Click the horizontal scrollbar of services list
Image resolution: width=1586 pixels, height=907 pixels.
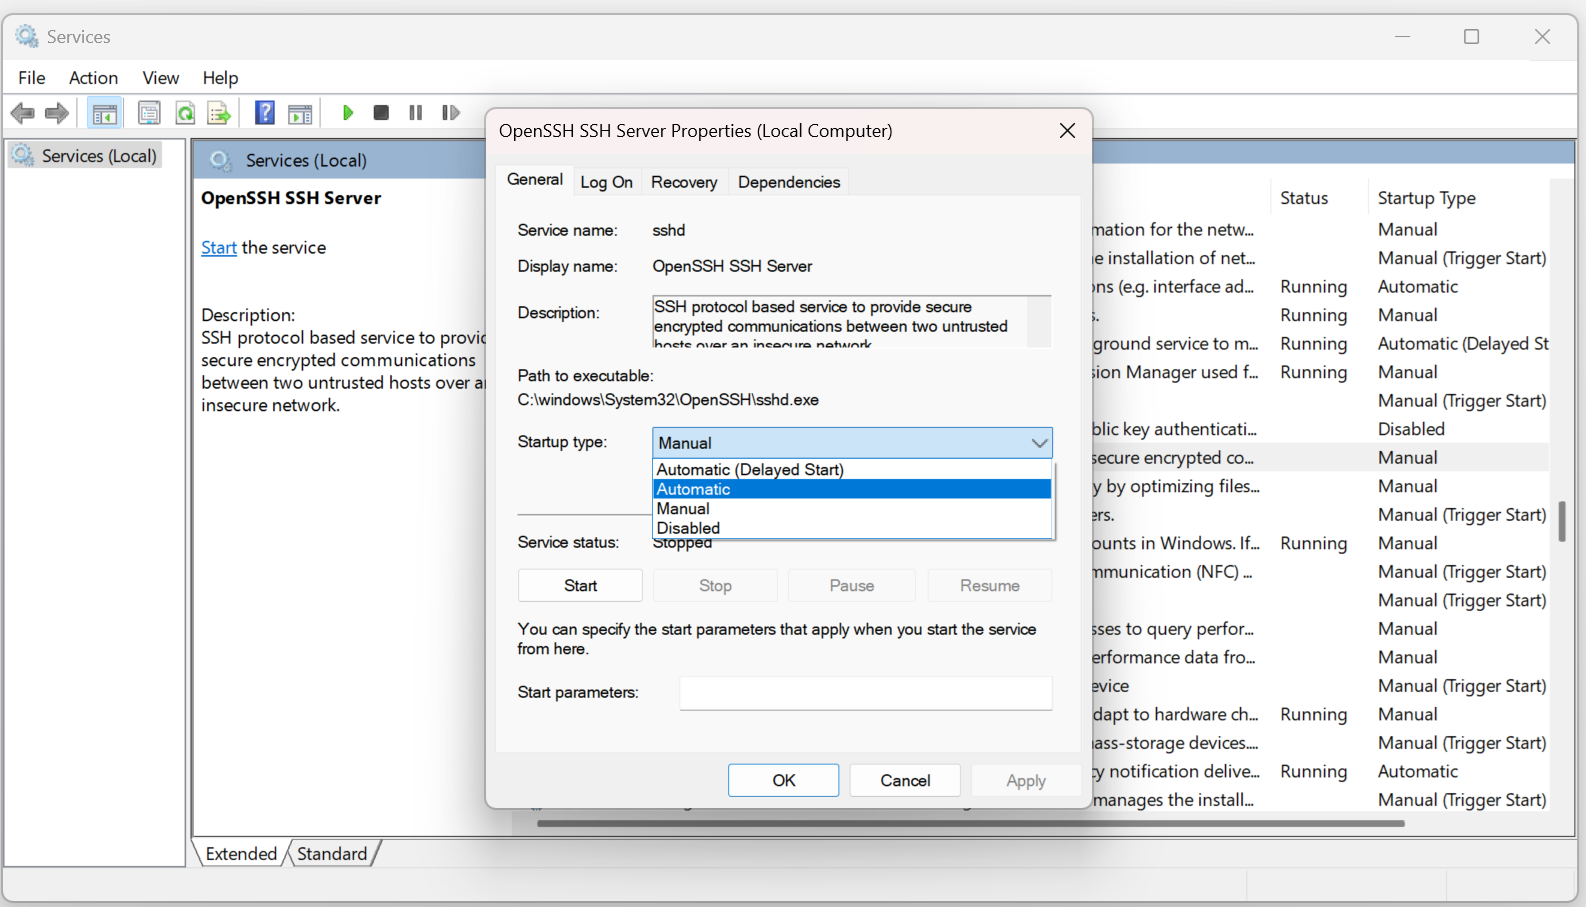970,824
